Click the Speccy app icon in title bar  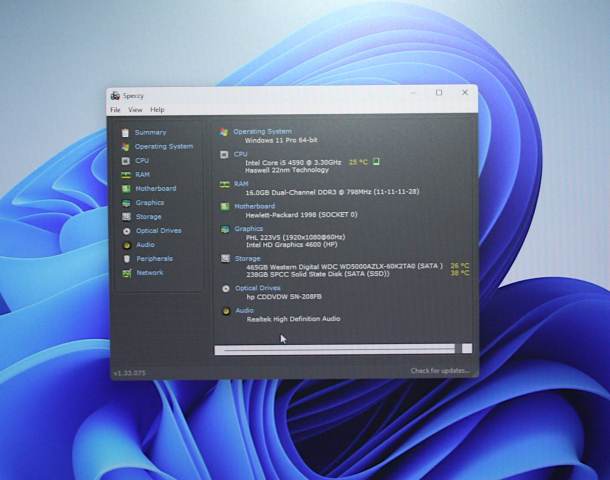point(115,96)
